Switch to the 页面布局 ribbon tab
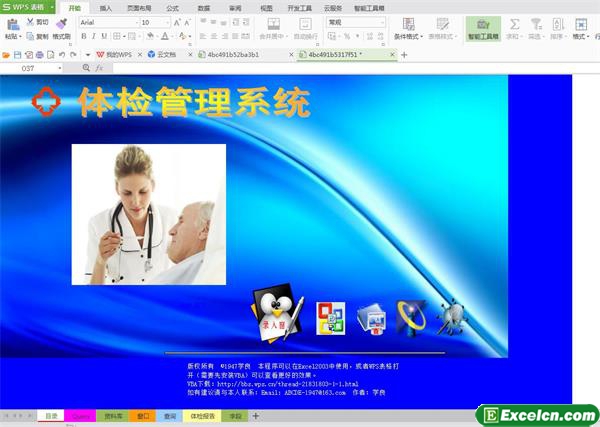Screen dimensions: 600x427 pyautogui.click(x=139, y=8)
